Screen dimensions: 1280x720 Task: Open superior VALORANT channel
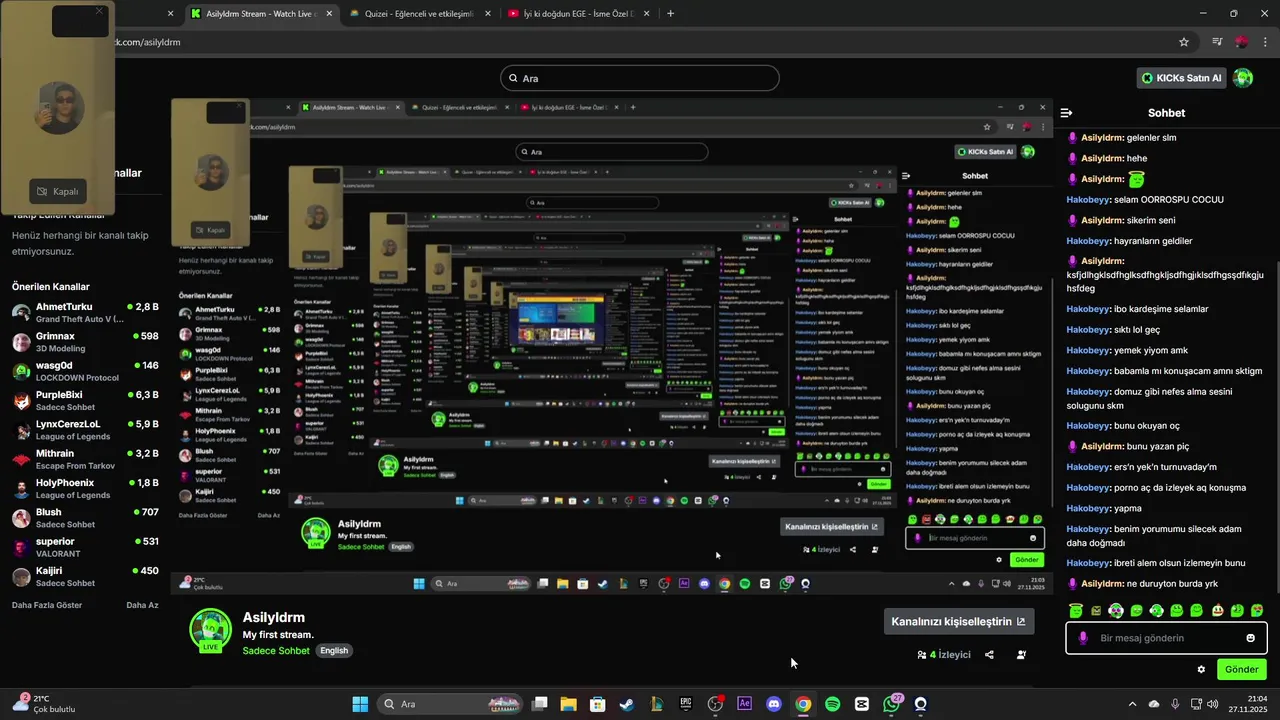pos(85,547)
